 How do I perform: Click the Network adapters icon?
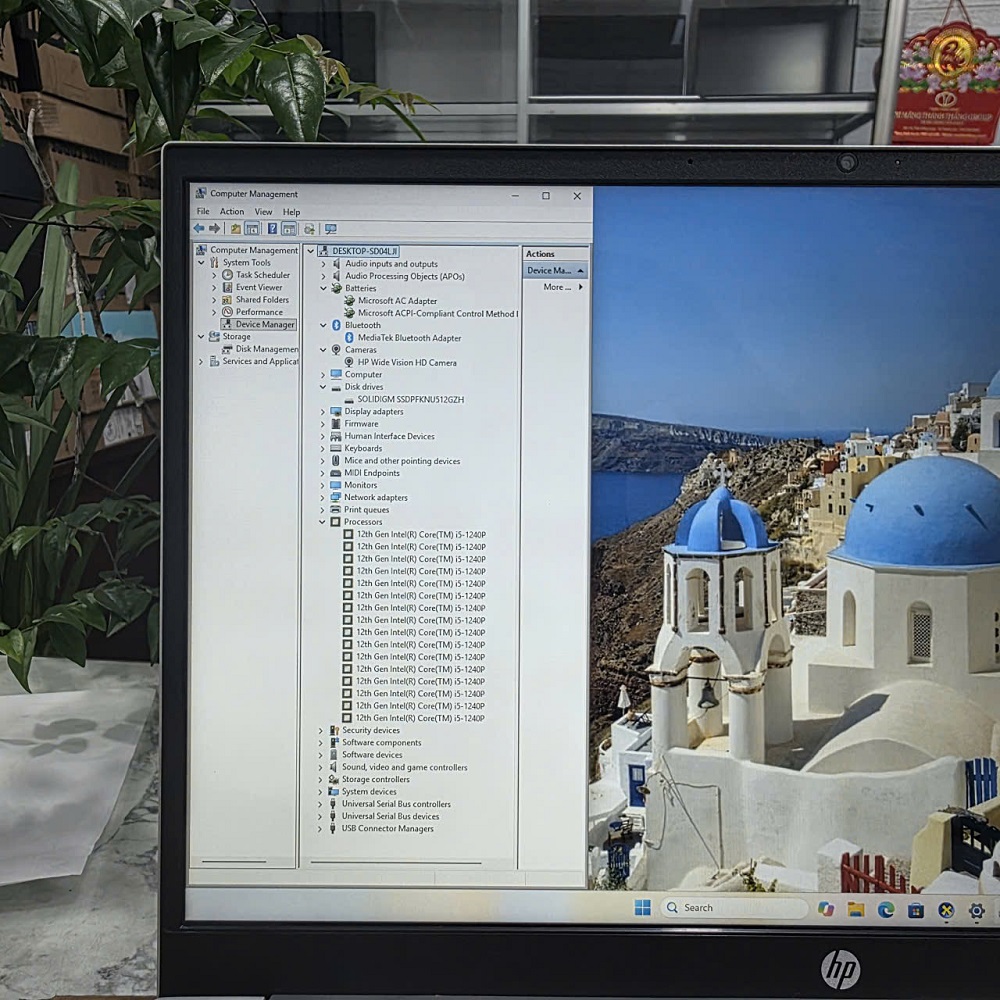(335, 497)
